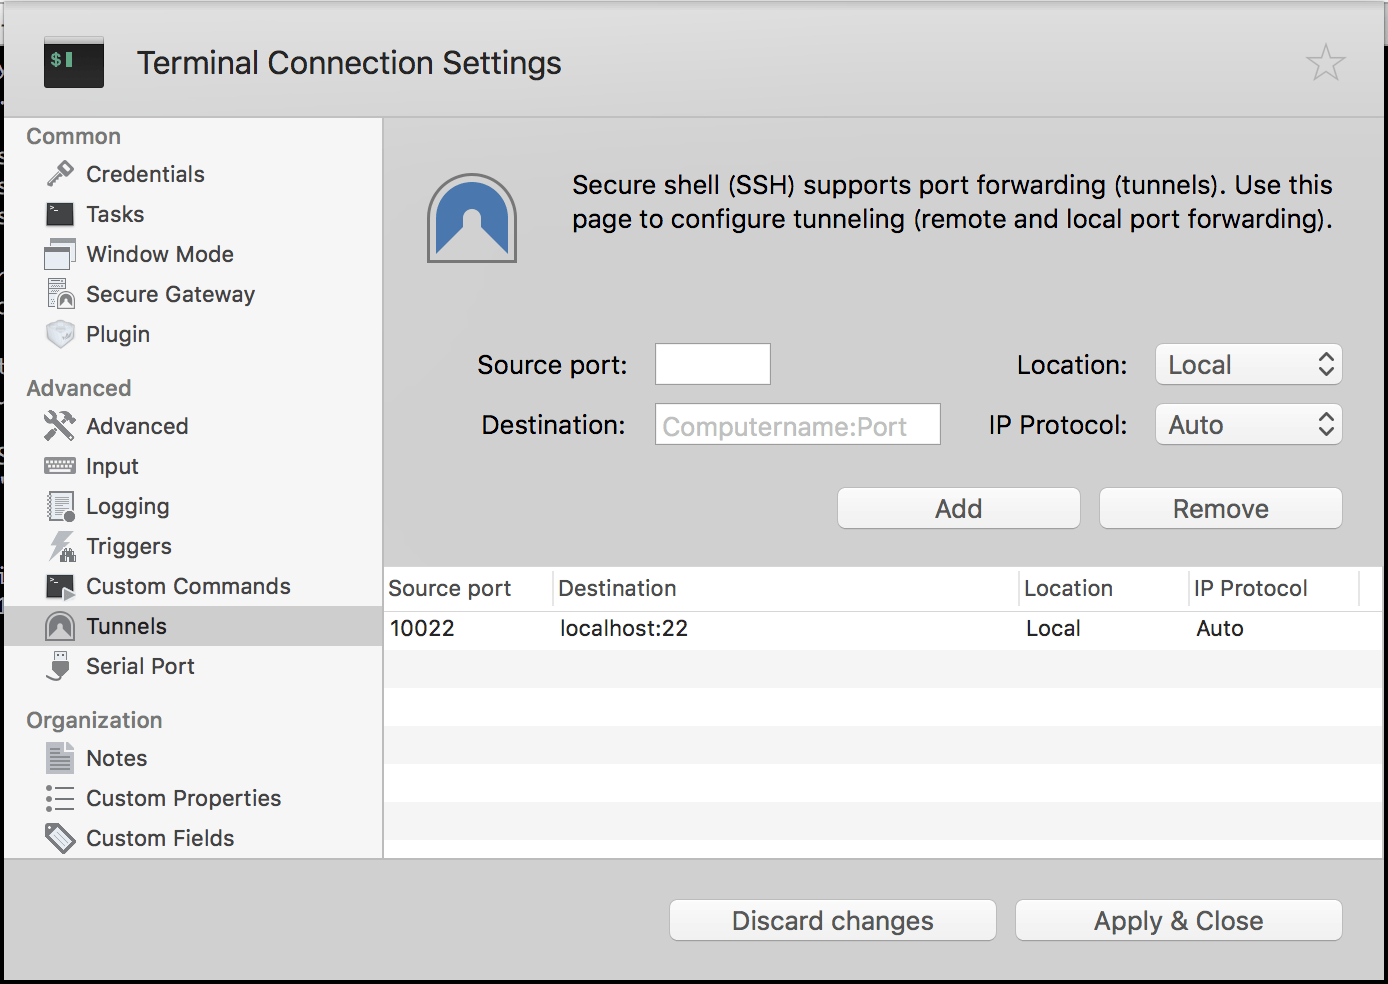1388x984 pixels.
Task: Click Apply & Close
Action: tap(1178, 920)
